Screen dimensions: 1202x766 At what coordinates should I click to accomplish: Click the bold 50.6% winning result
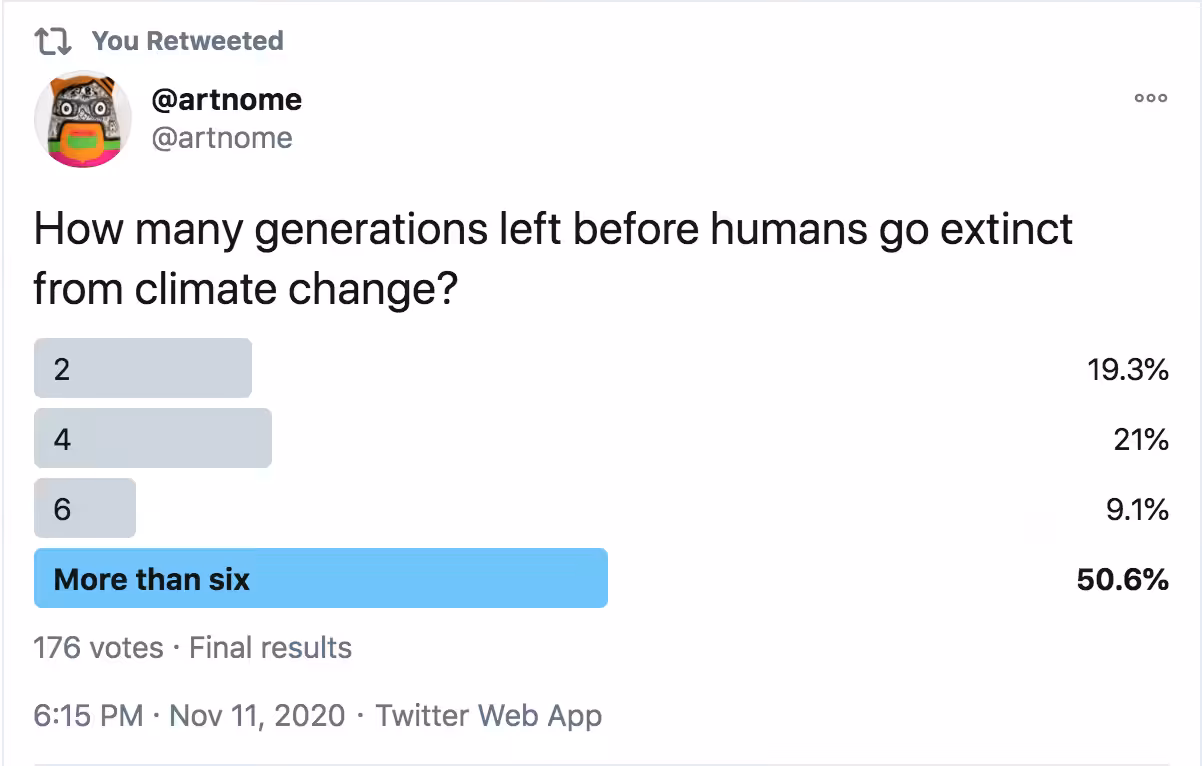click(x=1123, y=580)
